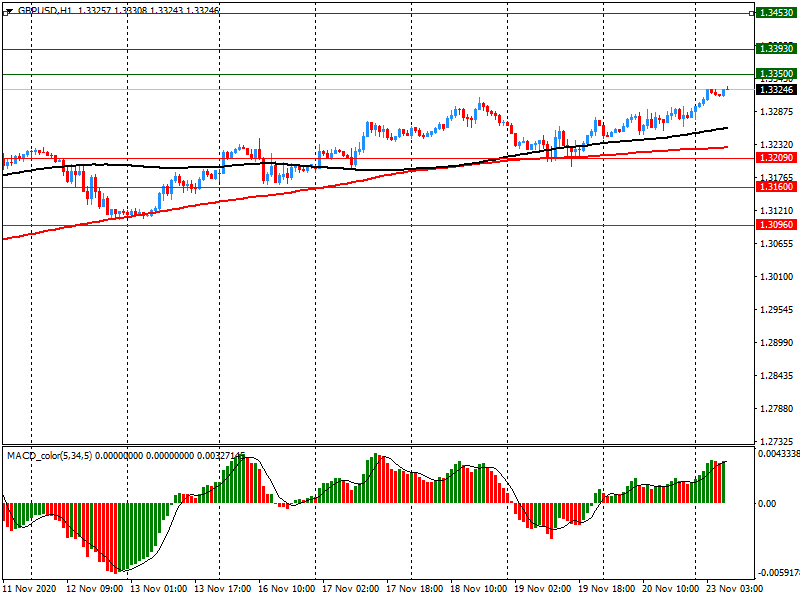Click the chart menu triangle beside GBPUSD,H1
This screenshot has height=600, width=800.
coord(8,9)
